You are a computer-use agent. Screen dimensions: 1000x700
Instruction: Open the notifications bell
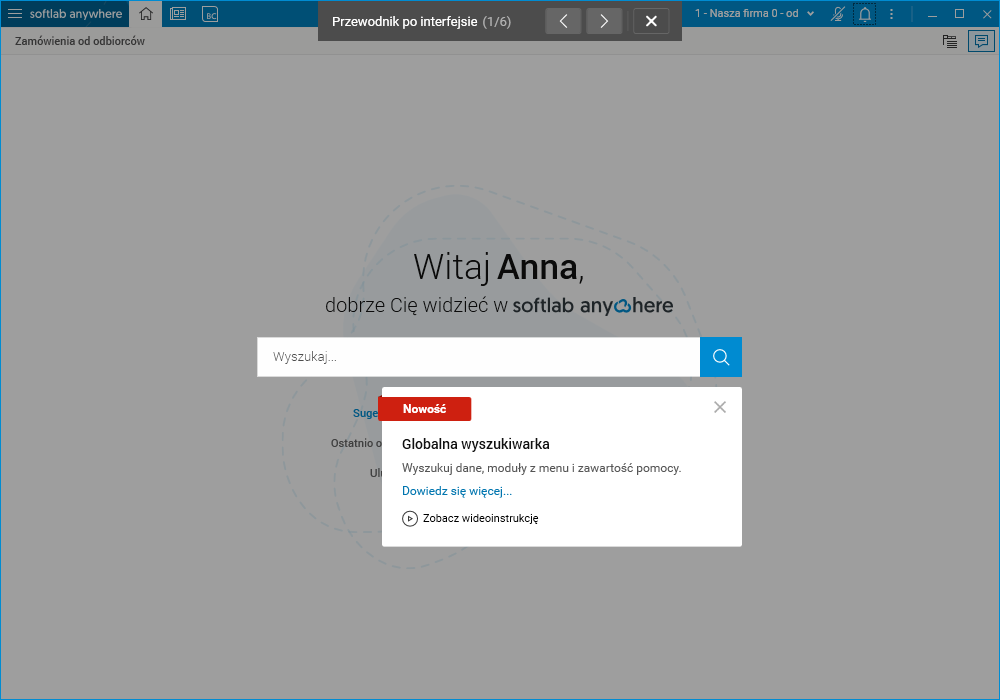[864, 13]
